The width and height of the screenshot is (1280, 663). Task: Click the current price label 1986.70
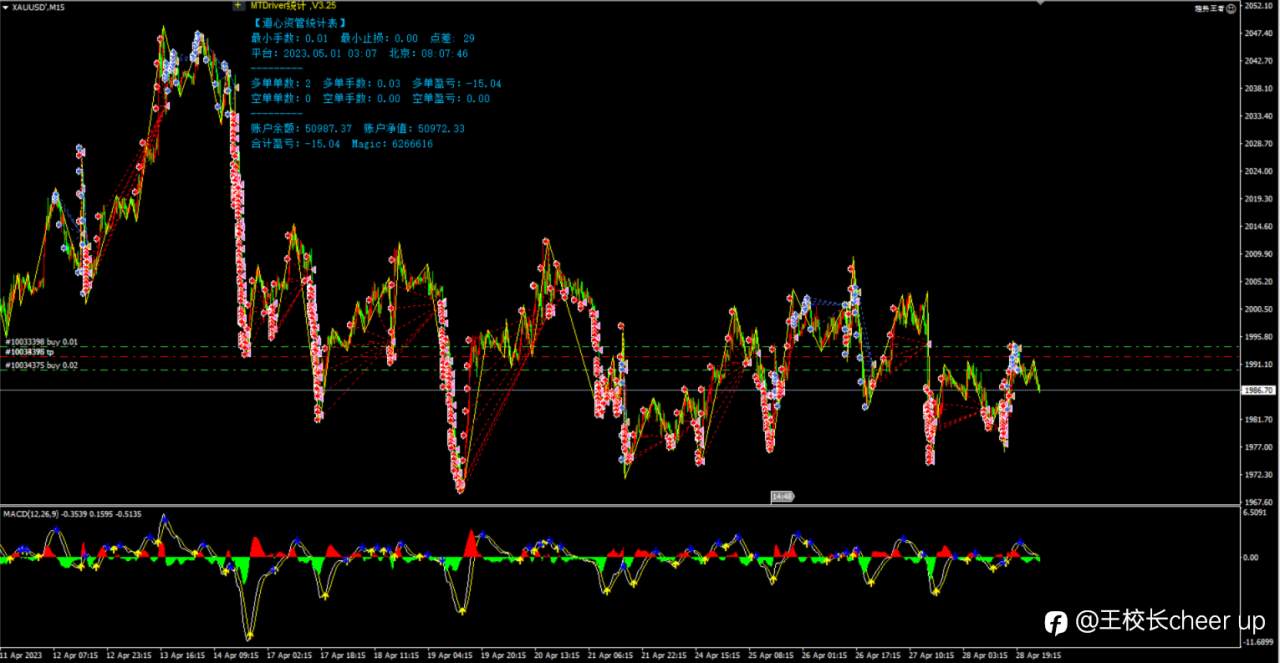click(1256, 391)
